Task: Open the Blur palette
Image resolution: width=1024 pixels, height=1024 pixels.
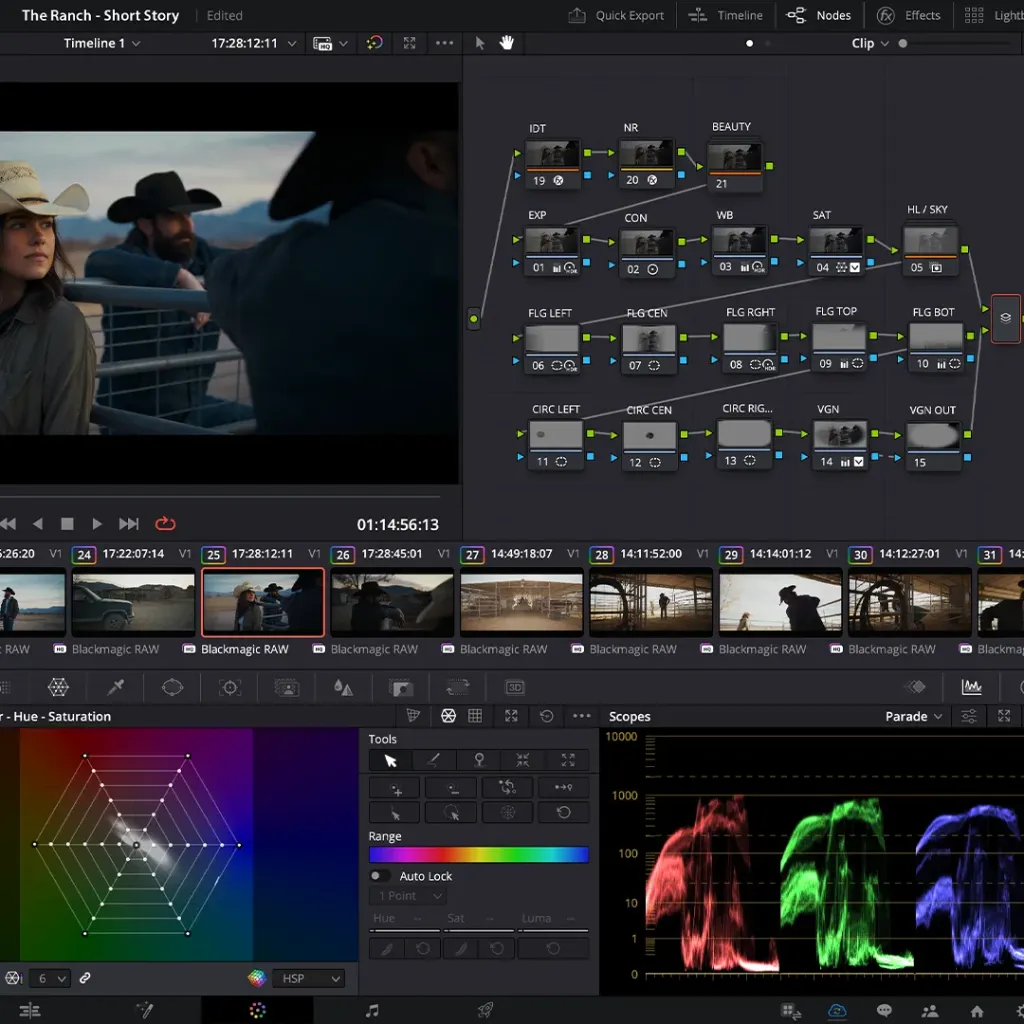Action: [x=343, y=687]
